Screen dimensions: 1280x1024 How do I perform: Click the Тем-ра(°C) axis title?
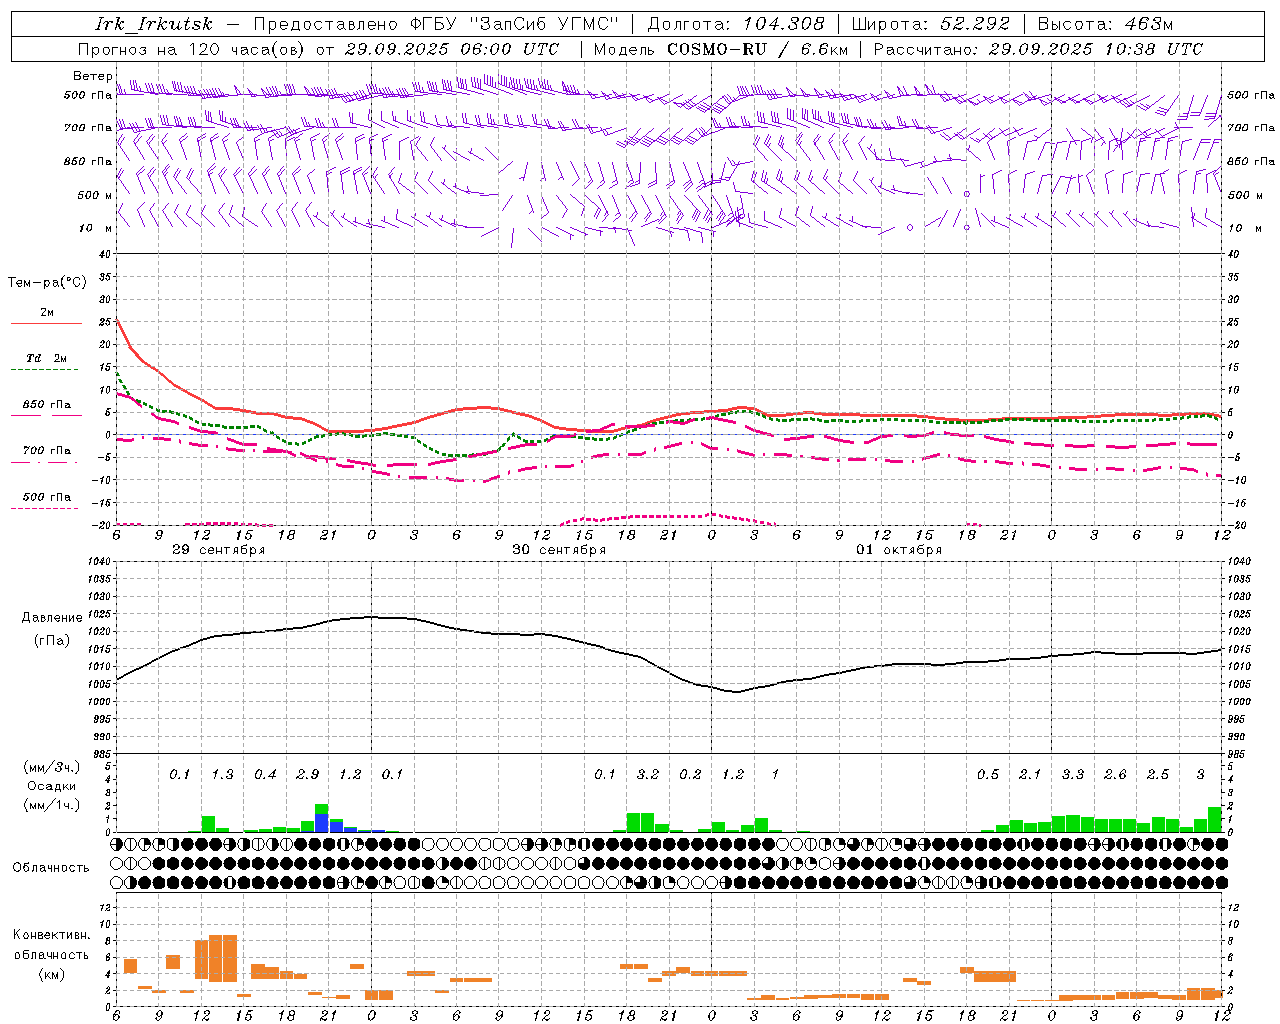point(47,283)
